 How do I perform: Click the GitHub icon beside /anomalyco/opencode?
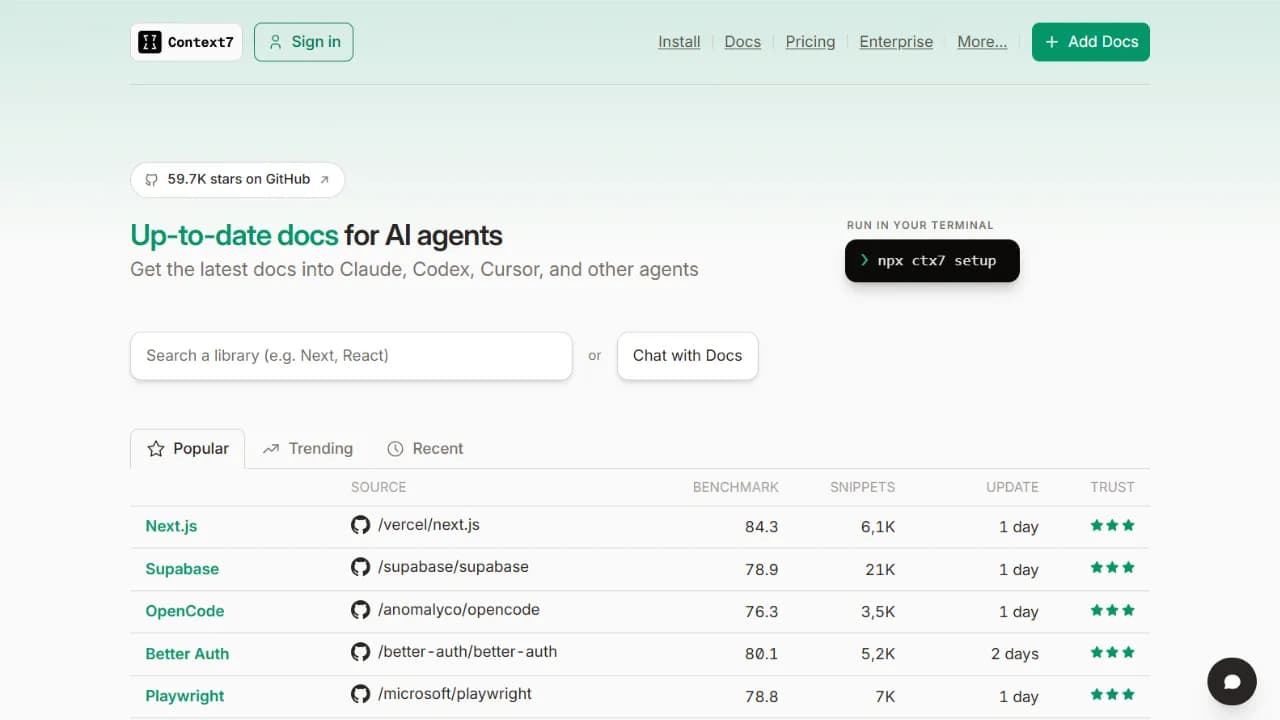[x=360, y=610]
